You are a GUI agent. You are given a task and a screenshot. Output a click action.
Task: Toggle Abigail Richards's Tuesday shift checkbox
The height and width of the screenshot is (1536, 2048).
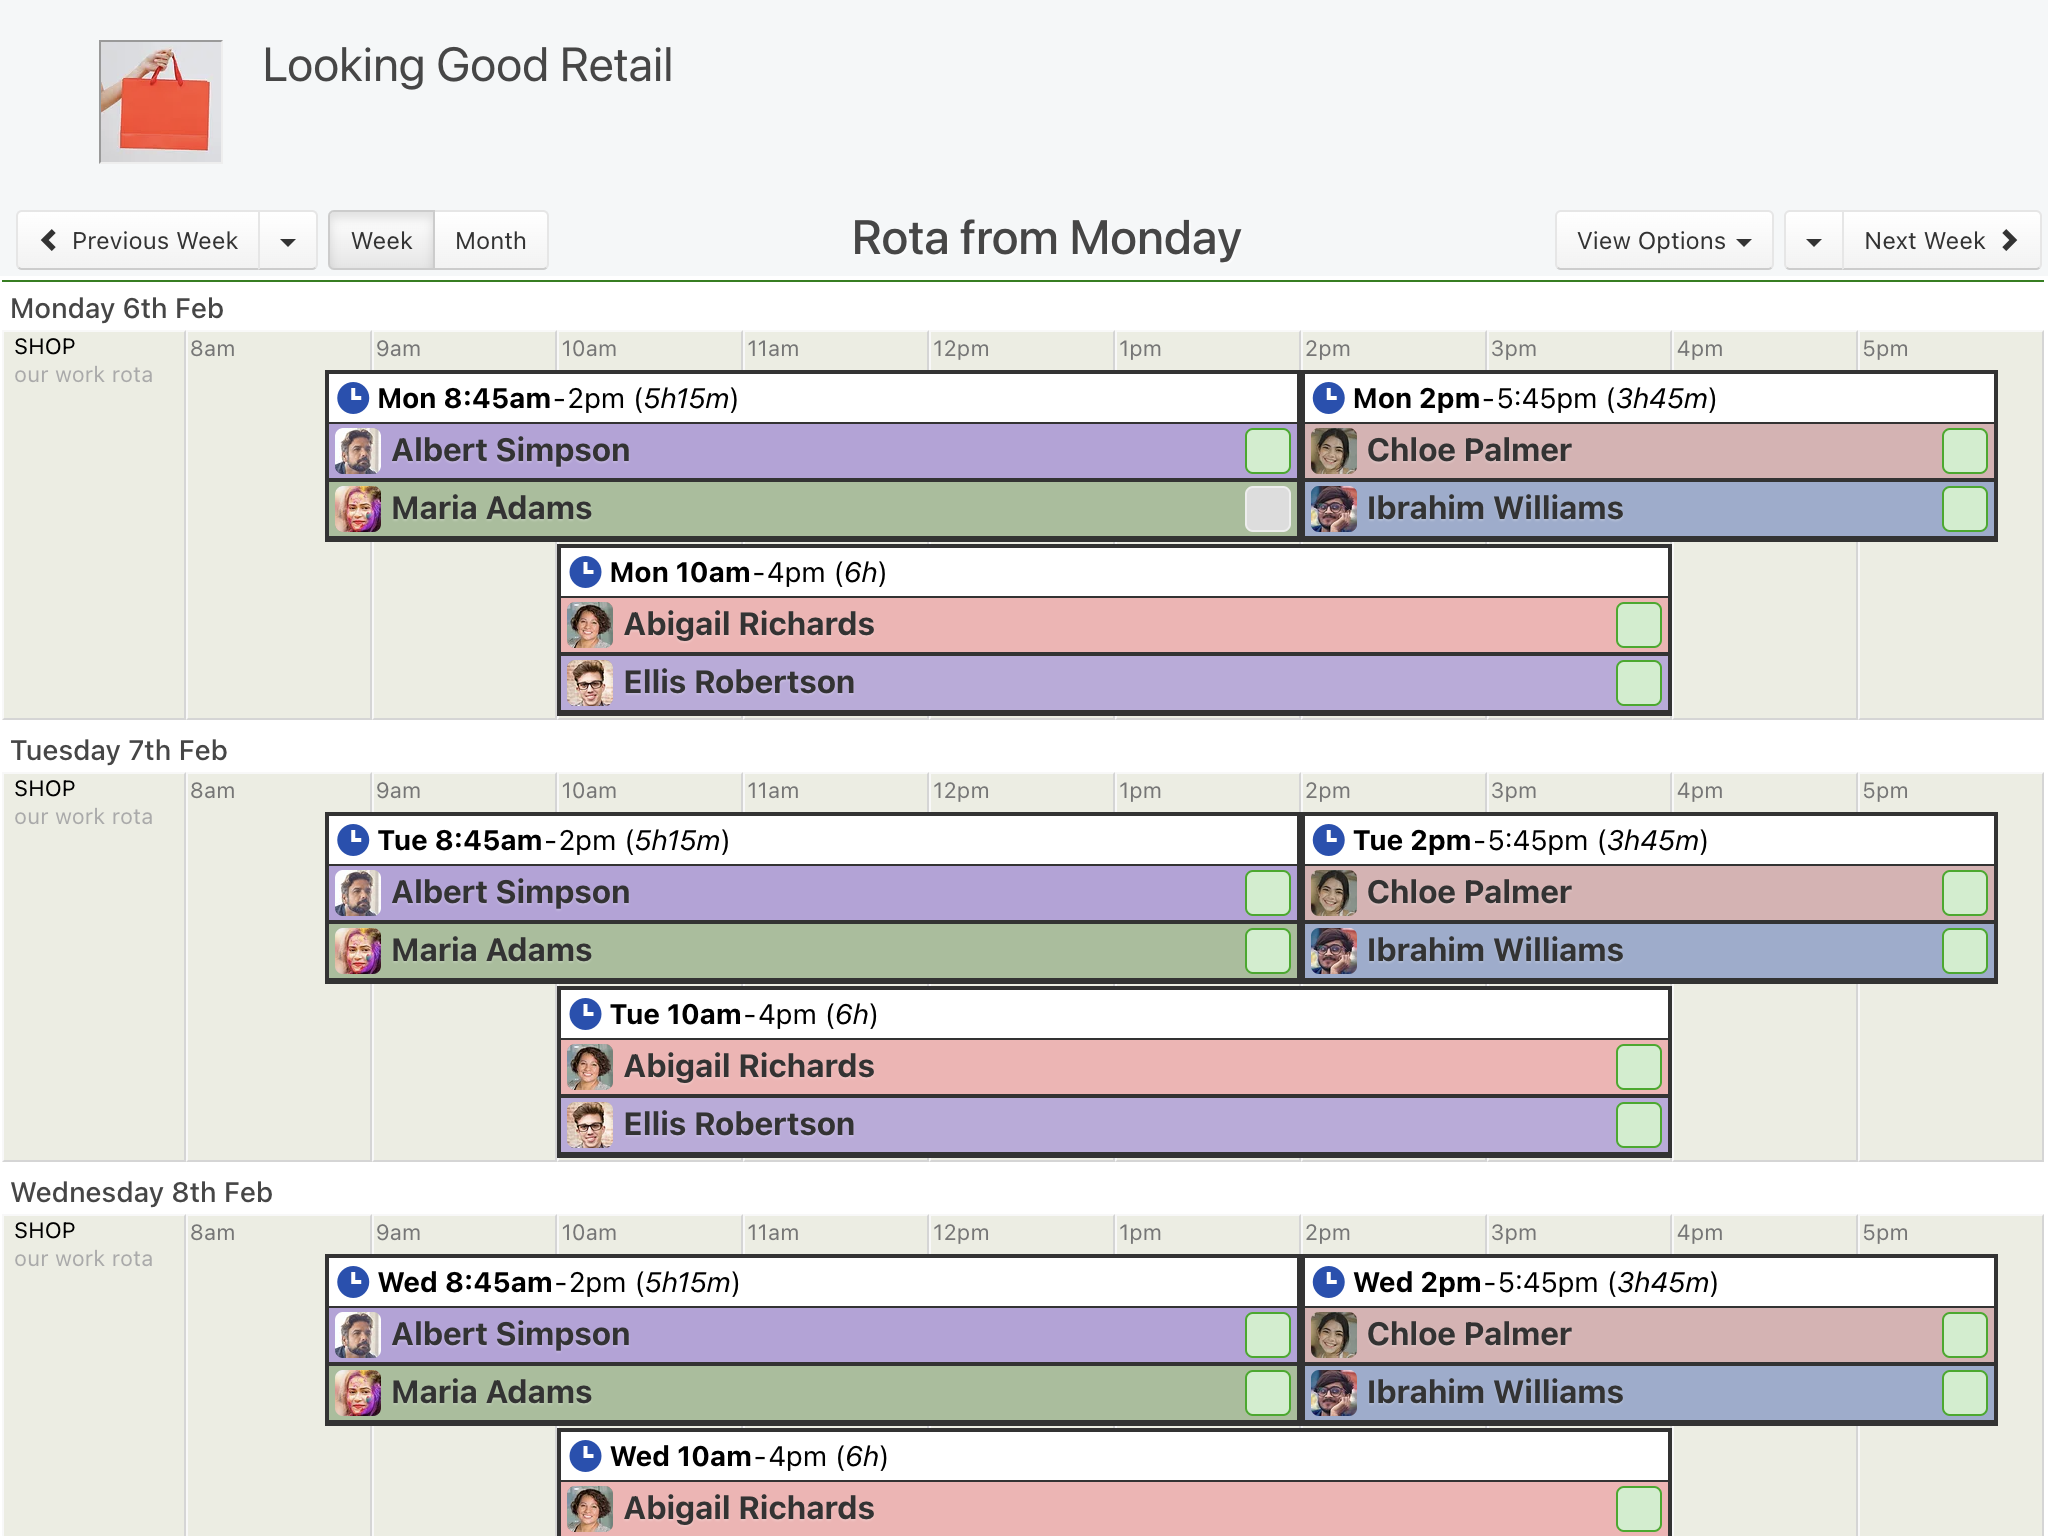click(1639, 1067)
